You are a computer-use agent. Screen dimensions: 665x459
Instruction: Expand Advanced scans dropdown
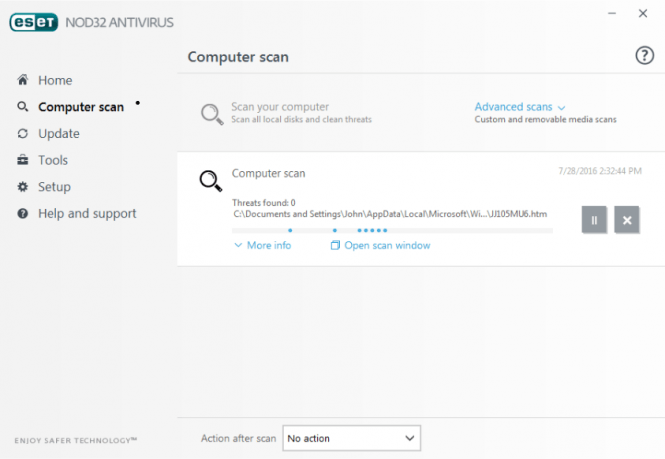513,106
